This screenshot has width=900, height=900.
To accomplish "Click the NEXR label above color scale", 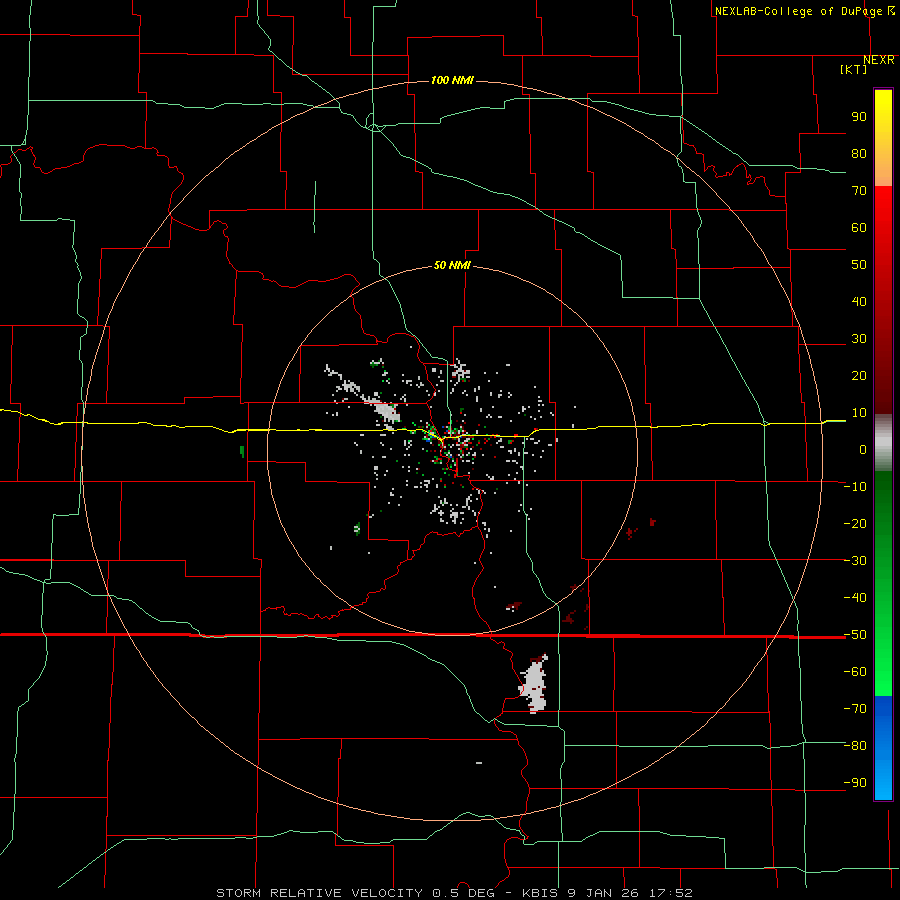I will click(x=879, y=60).
